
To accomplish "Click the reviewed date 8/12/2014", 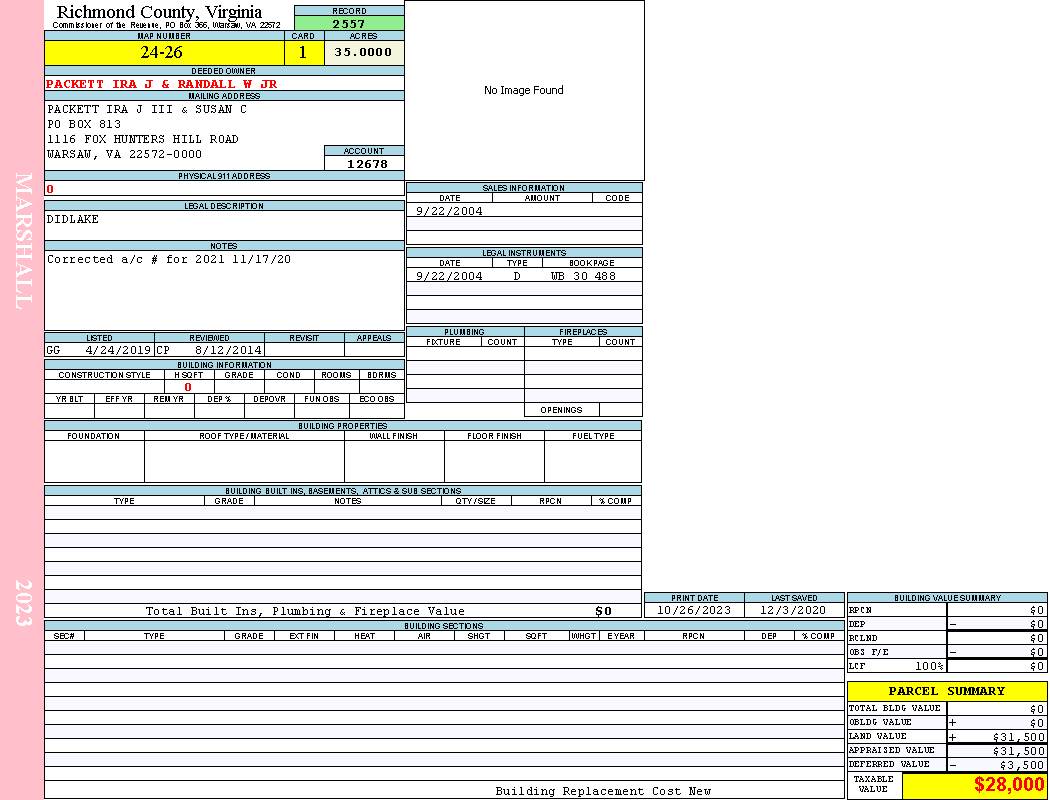I will point(228,351).
